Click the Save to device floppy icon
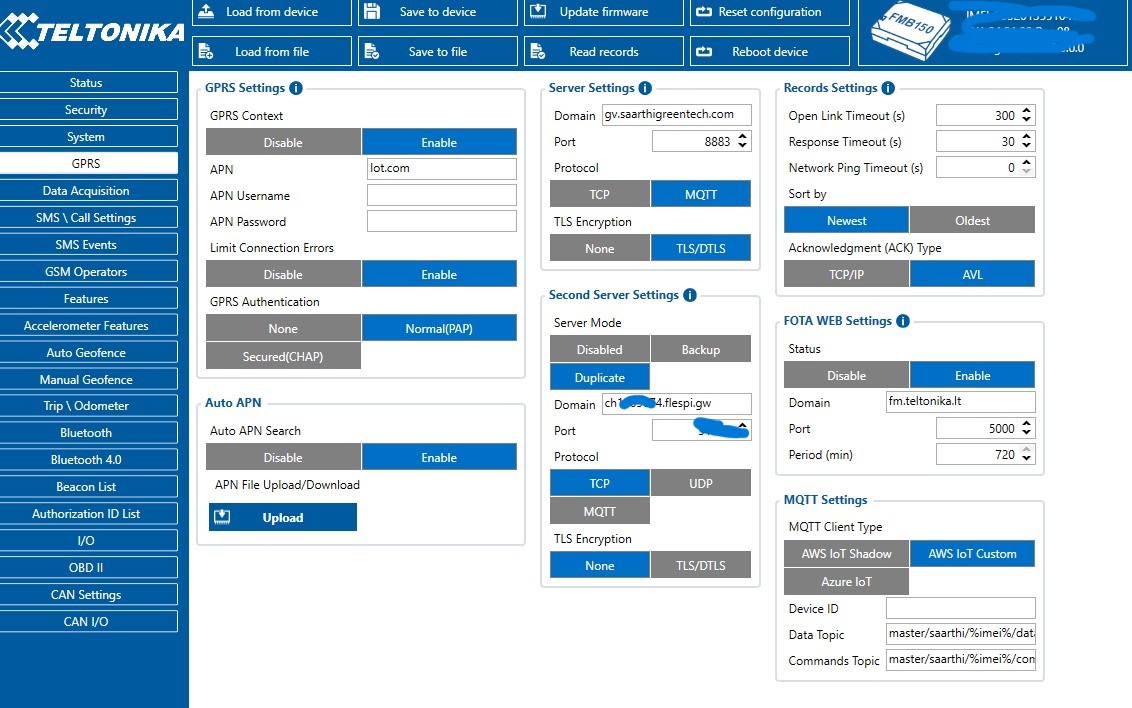 coord(372,12)
